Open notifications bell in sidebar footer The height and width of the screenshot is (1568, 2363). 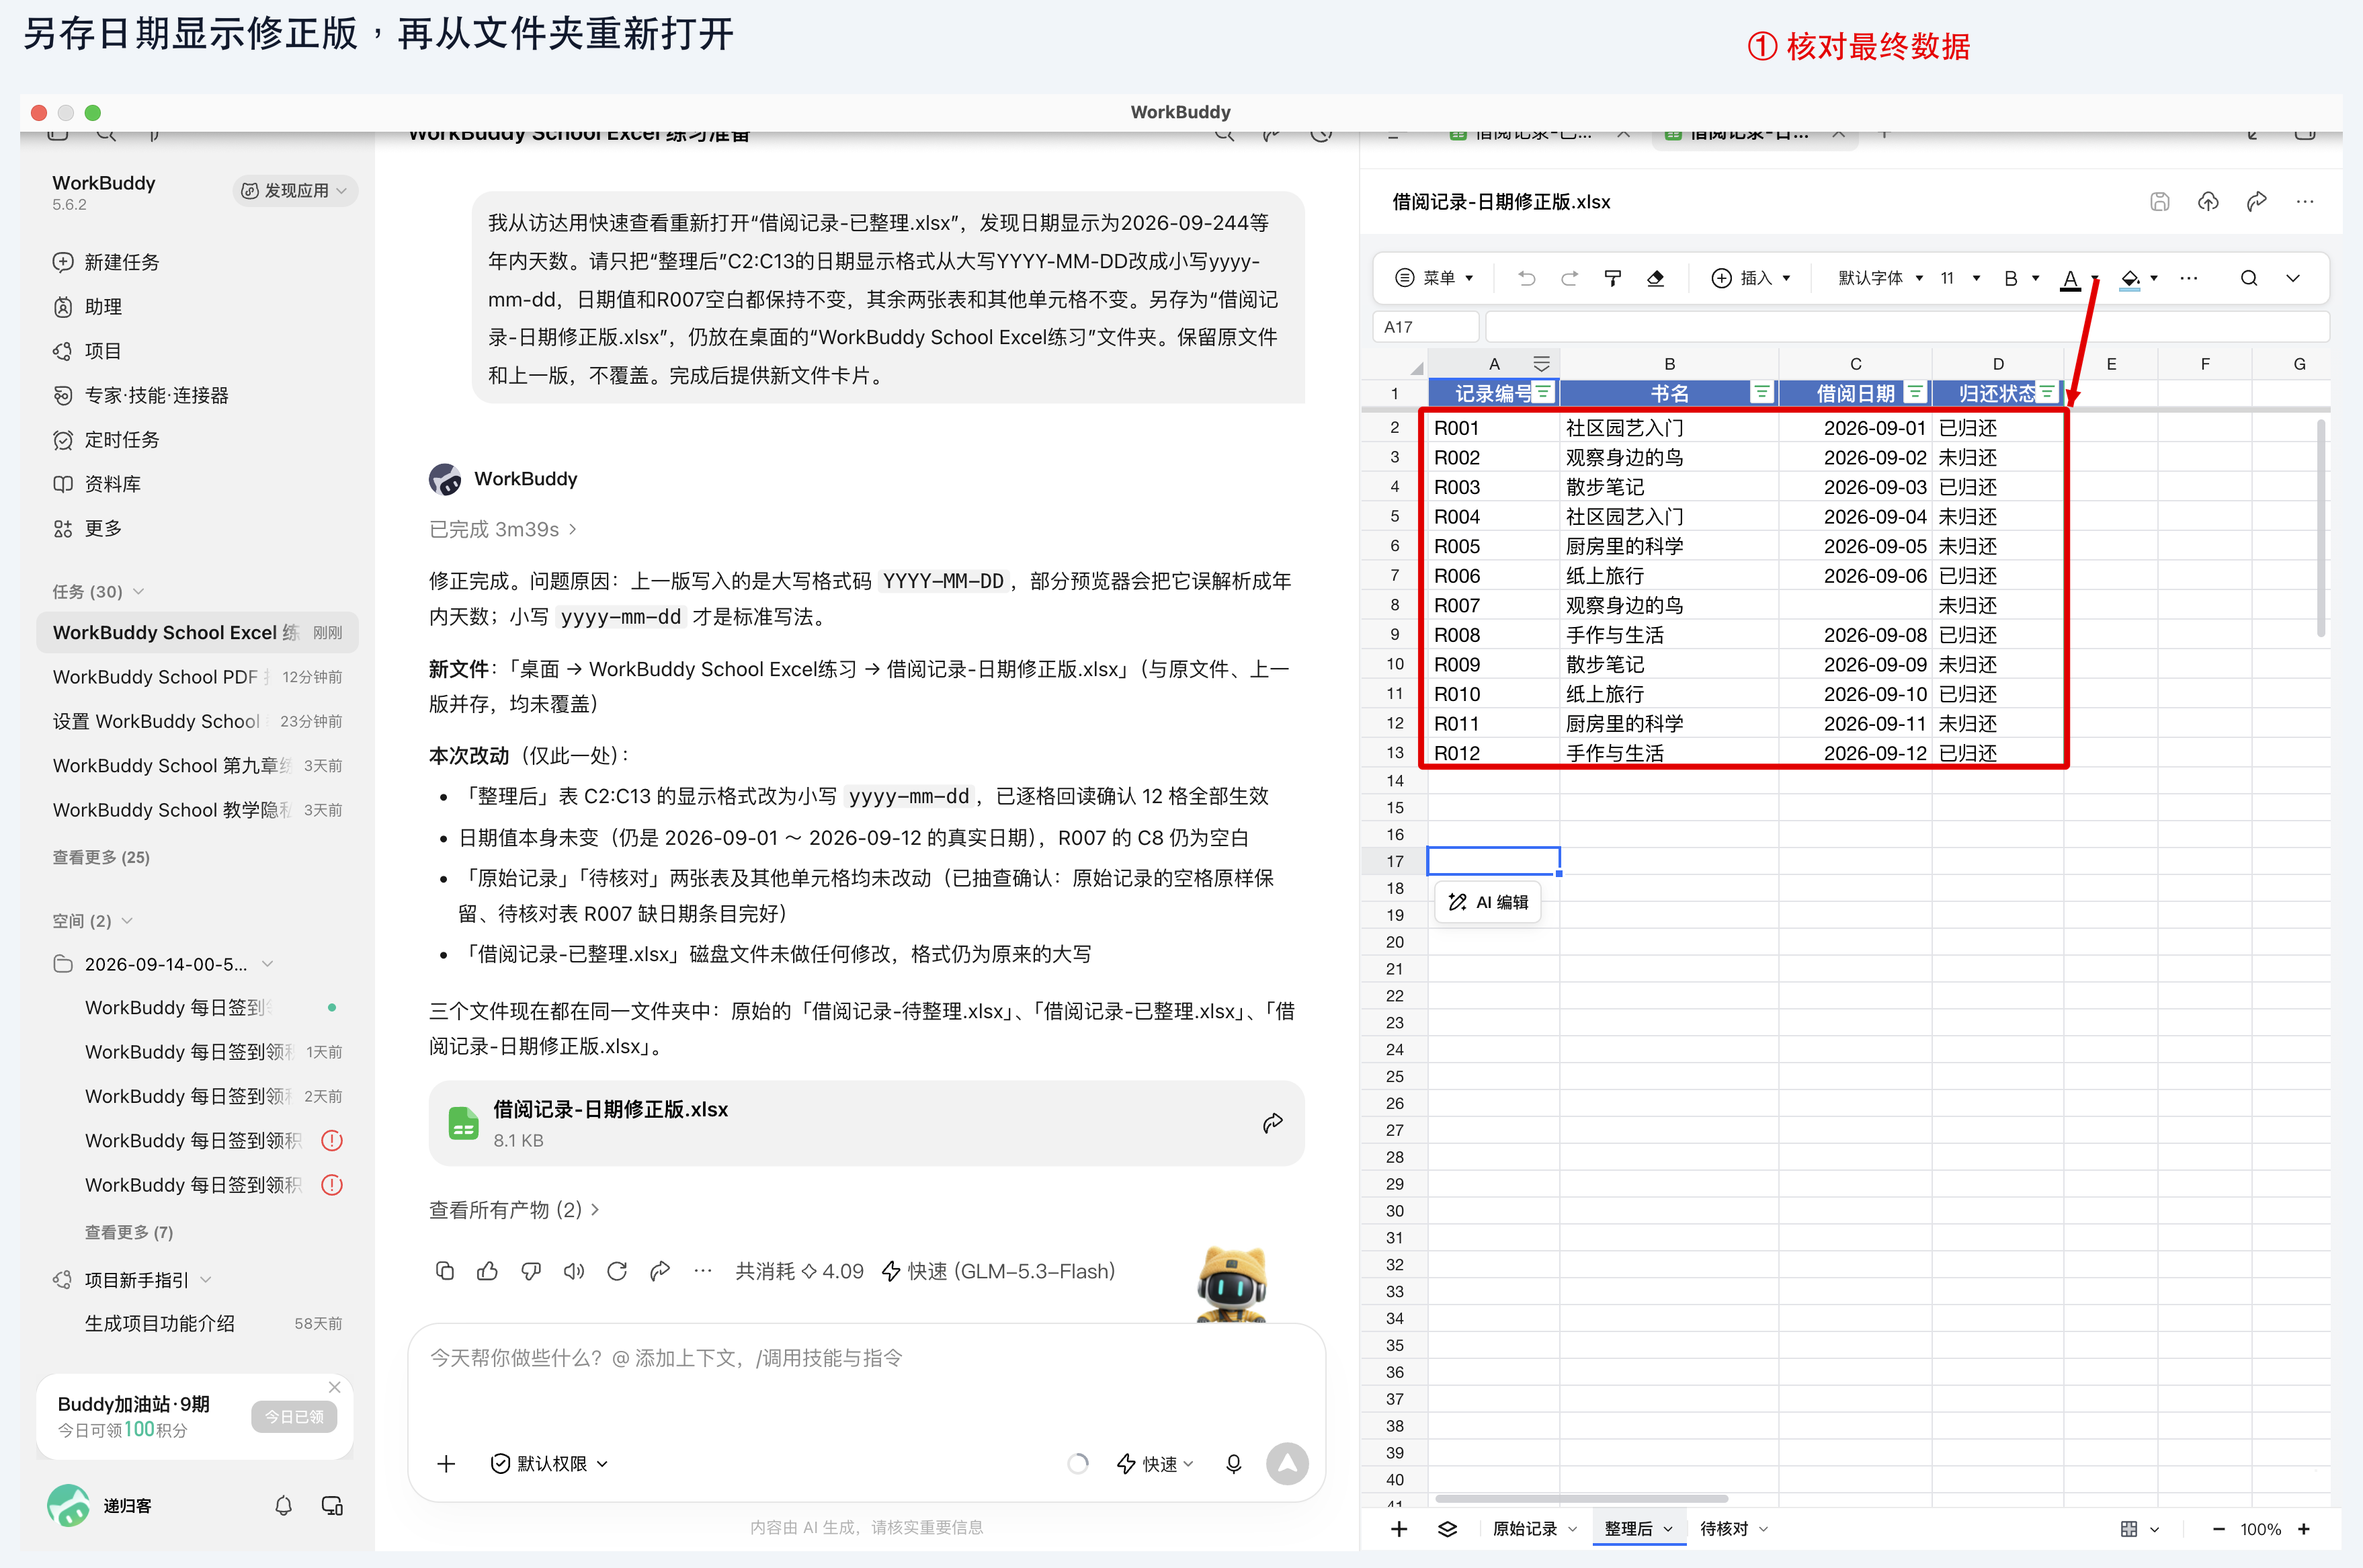tap(284, 1505)
